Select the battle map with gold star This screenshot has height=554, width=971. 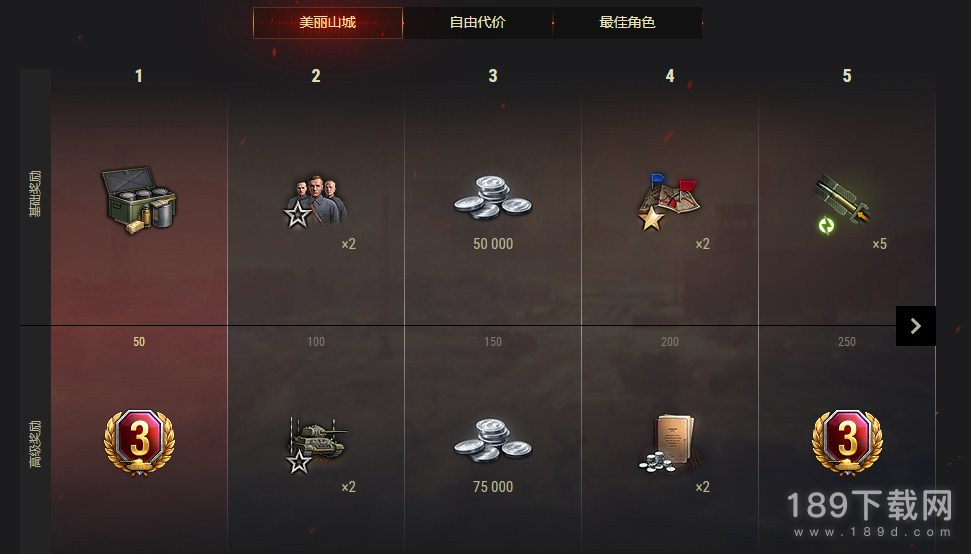tap(669, 201)
